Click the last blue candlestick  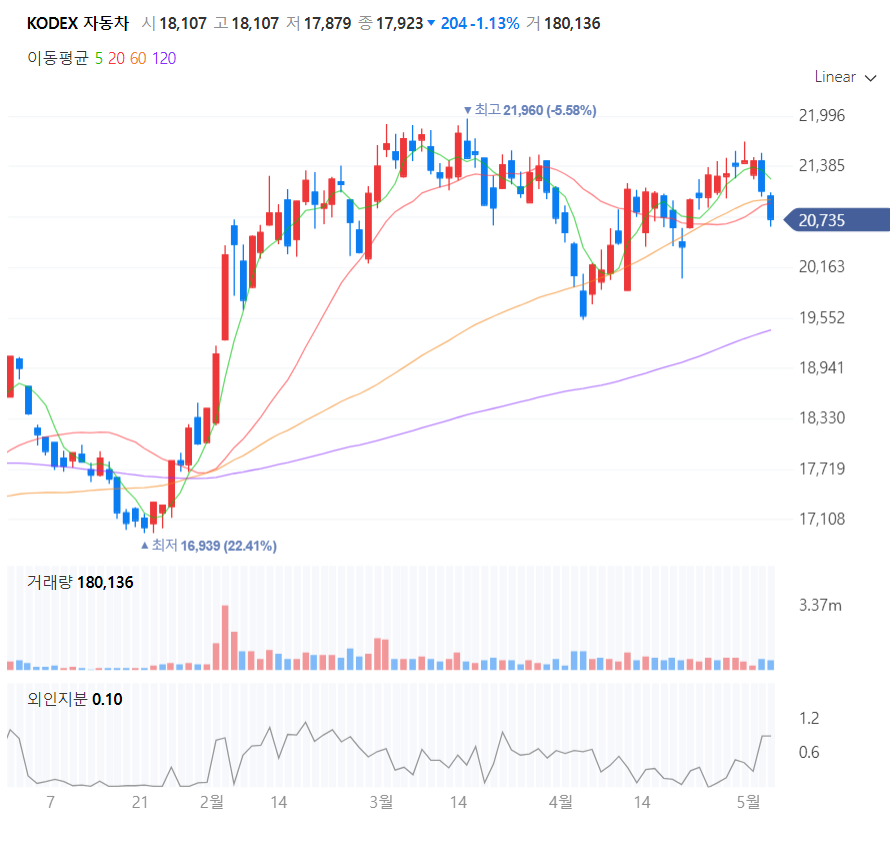[x=770, y=208]
